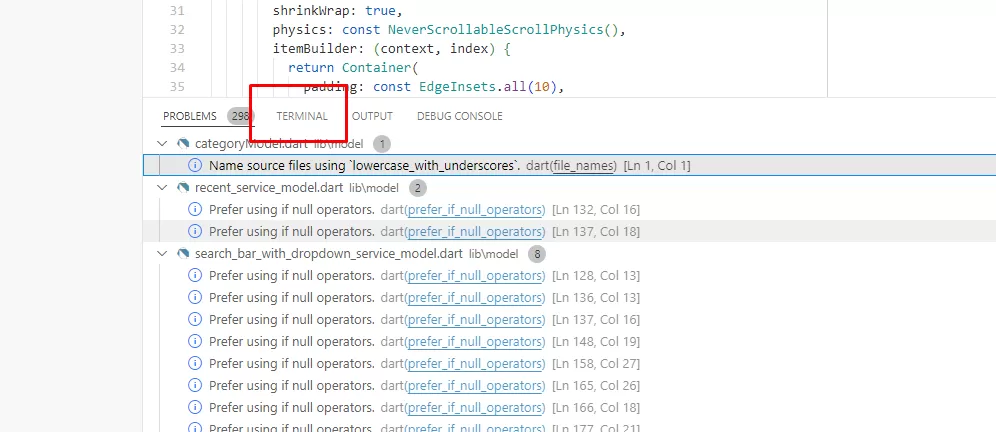Select the PROBLEMS tab
Image resolution: width=996 pixels, height=432 pixels.
[190, 116]
